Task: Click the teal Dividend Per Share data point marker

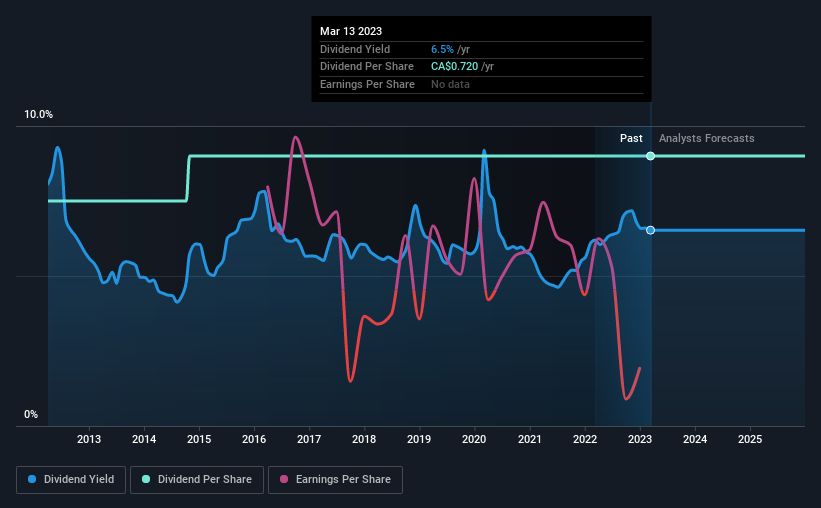Action: [x=650, y=156]
